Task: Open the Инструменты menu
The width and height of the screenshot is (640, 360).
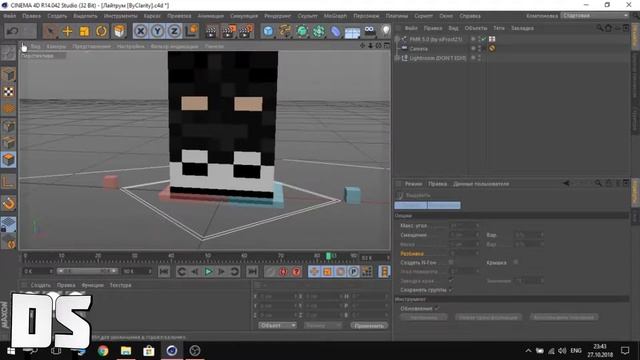Action: (120, 16)
